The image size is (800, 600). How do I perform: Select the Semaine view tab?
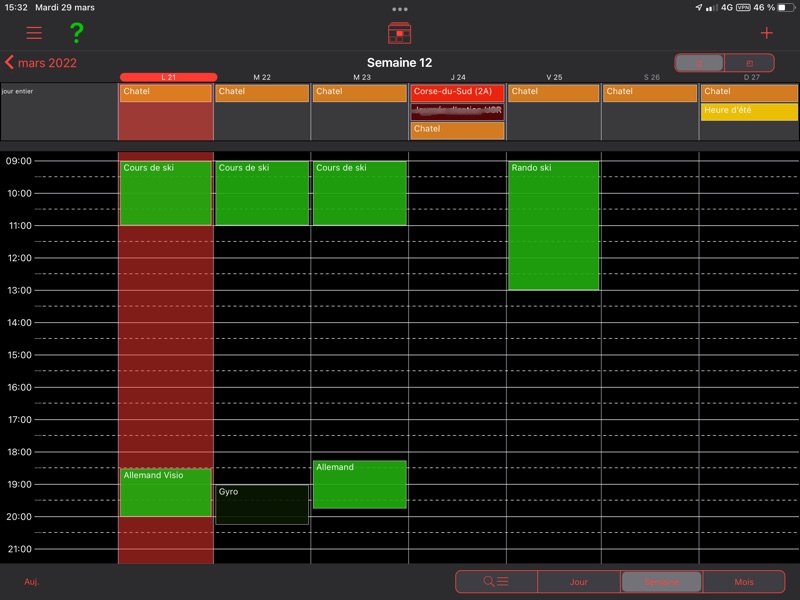pyautogui.click(x=661, y=581)
